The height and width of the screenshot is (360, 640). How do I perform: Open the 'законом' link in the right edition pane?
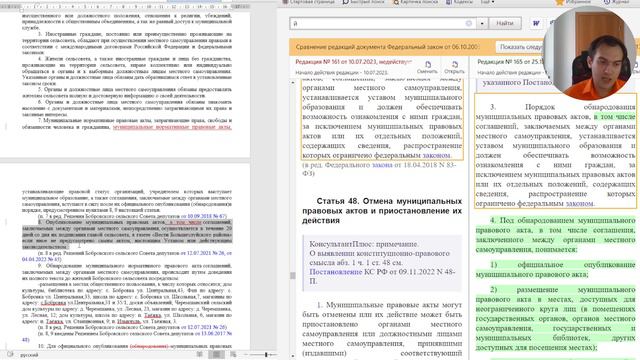(579, 203)
